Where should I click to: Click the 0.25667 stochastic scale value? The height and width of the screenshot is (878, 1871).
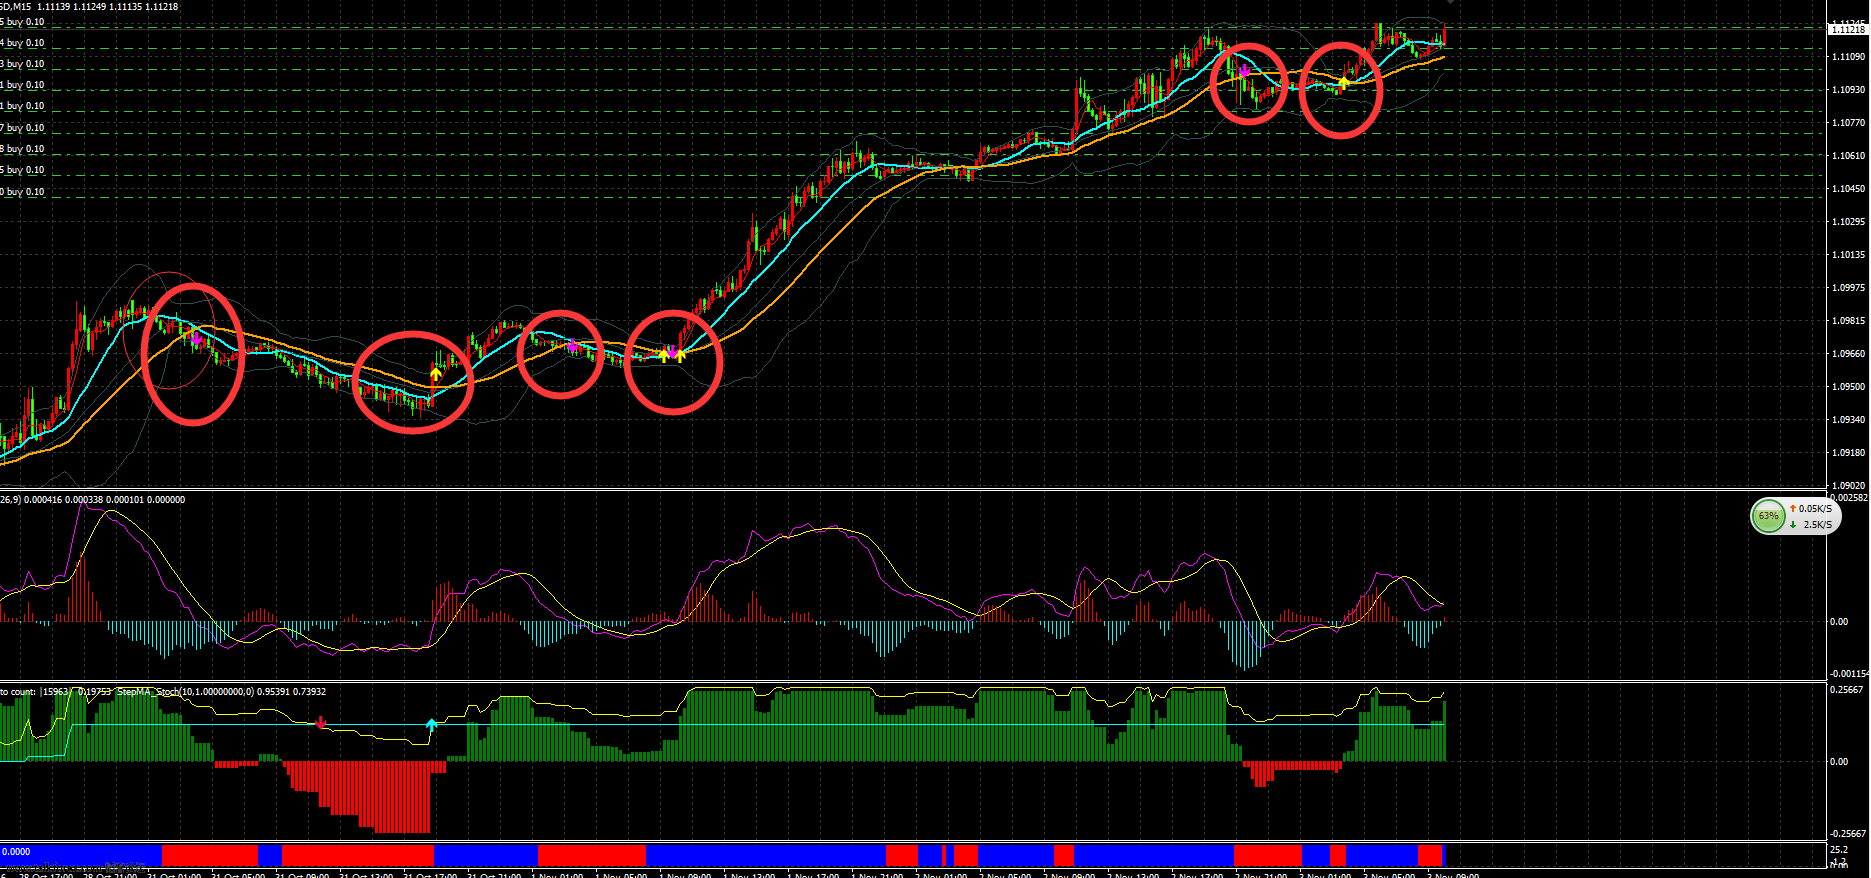[1847, 690]
